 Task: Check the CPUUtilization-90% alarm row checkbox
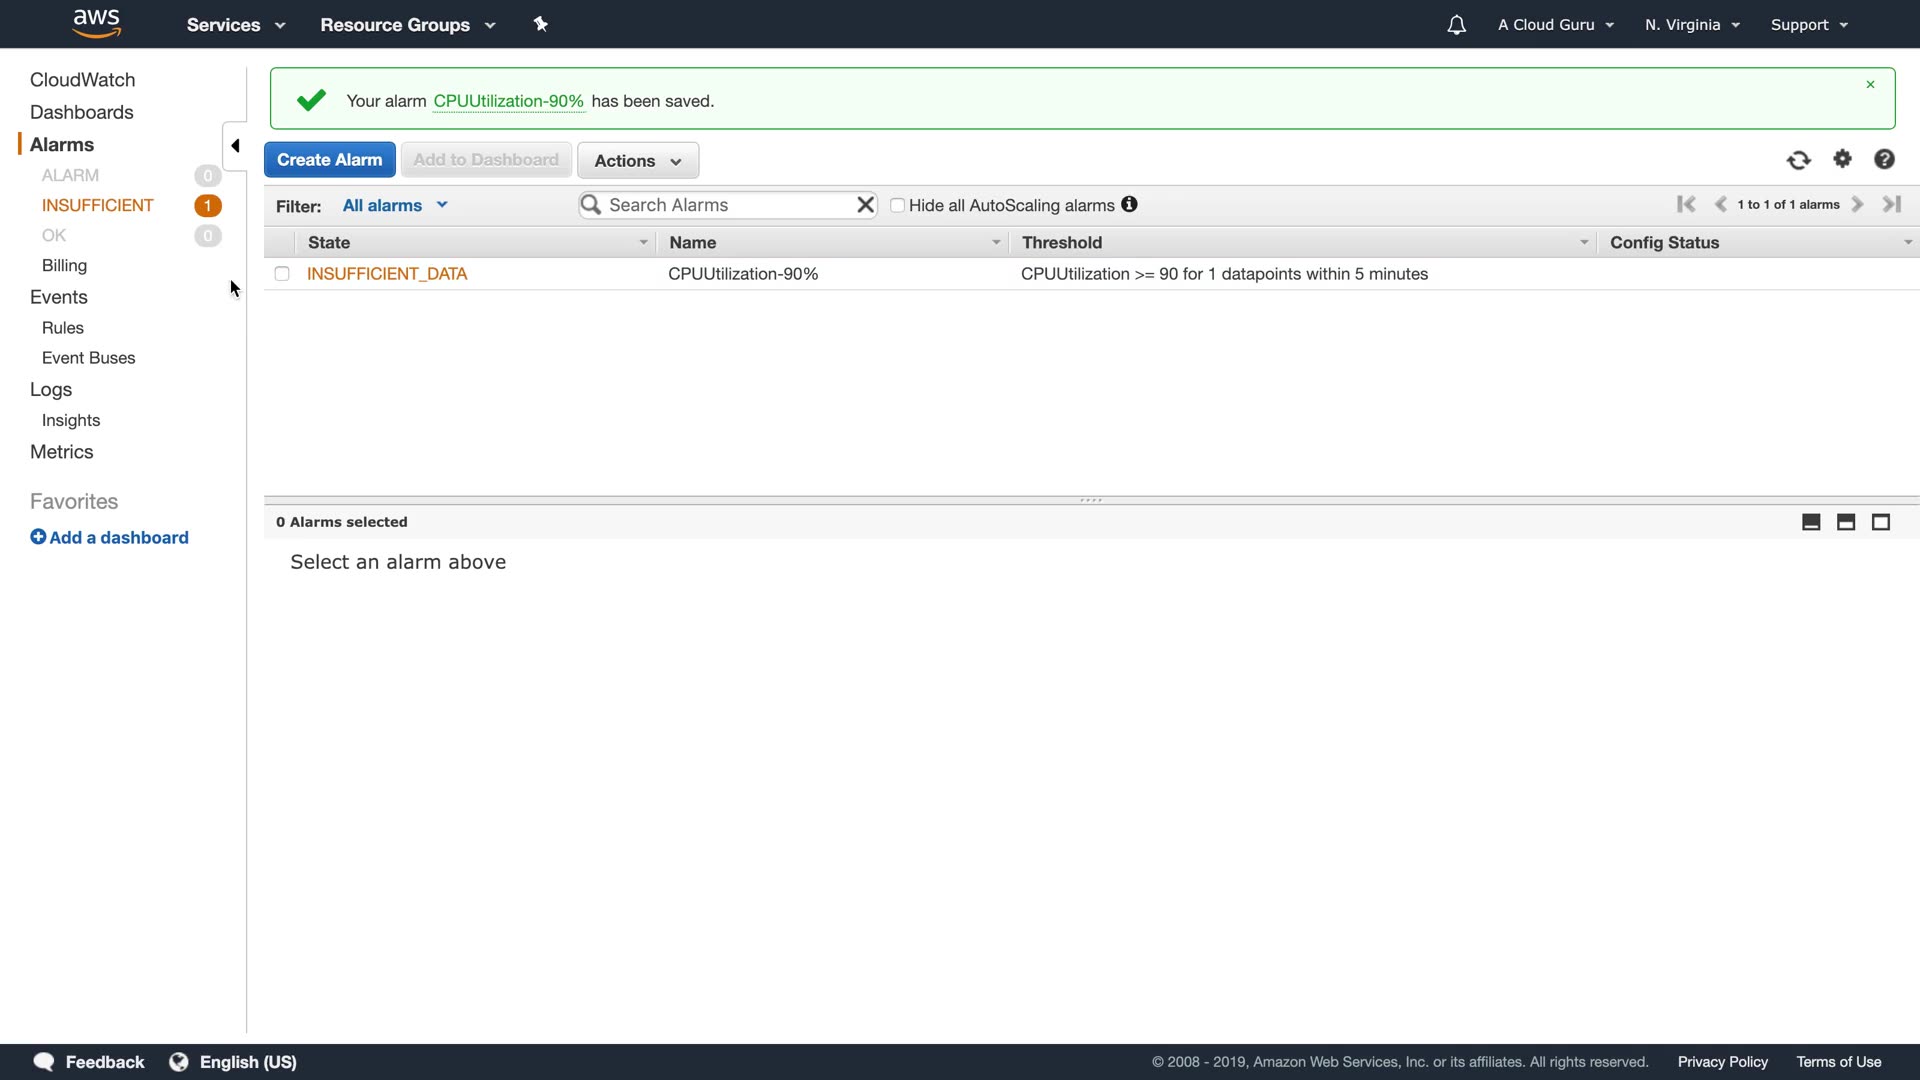282,274
